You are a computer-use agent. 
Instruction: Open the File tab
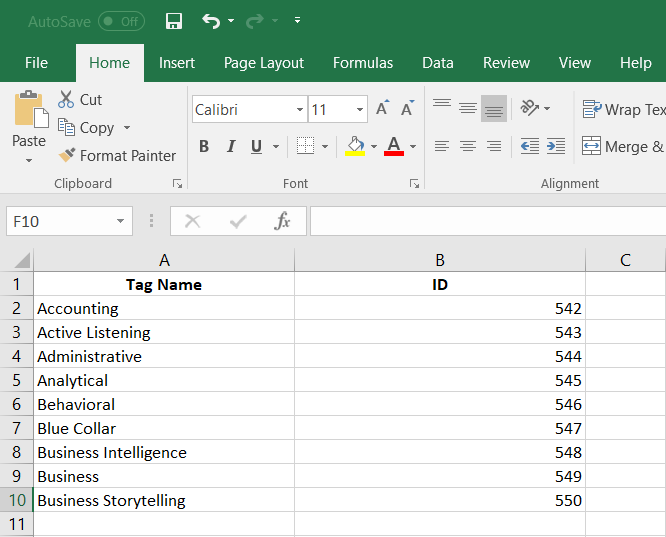[x=36, y=63]
